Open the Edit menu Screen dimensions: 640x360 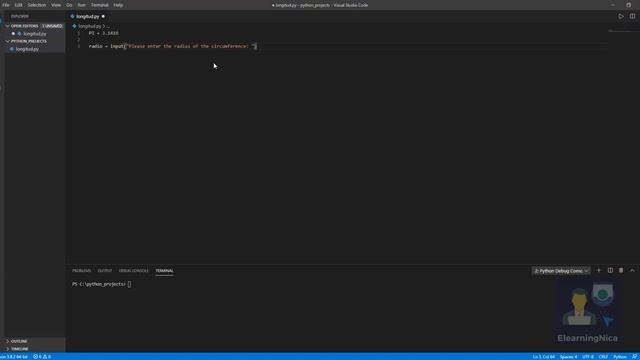(18, 5)
